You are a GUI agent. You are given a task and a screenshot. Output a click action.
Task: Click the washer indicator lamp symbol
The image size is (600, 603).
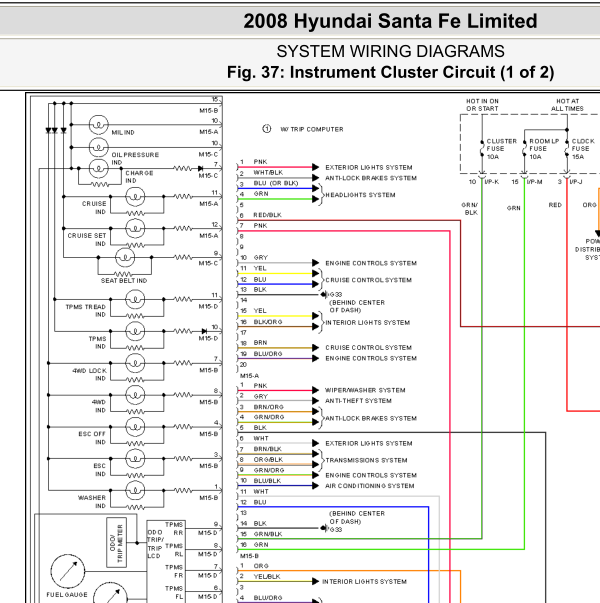(x=135, y=490)
